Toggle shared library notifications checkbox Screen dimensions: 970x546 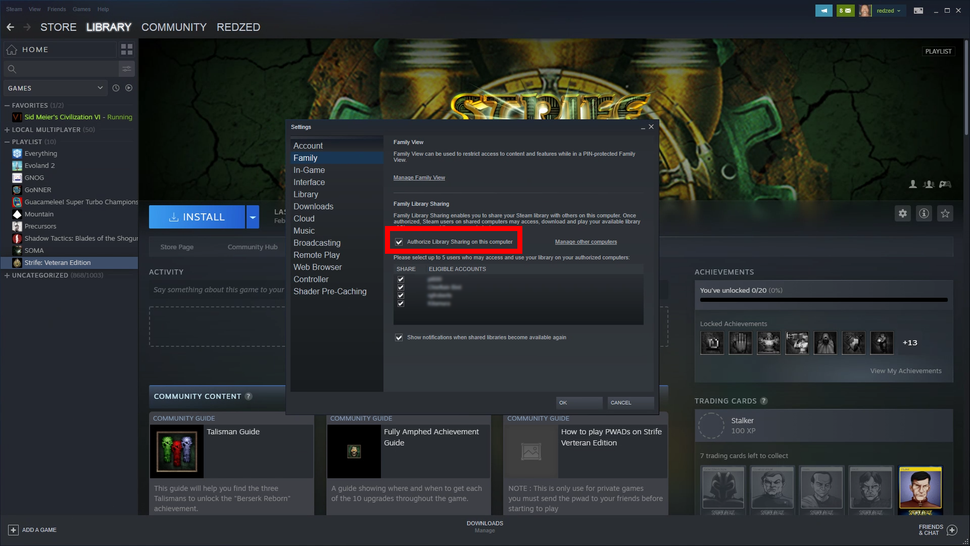click(x=398, y=338)
